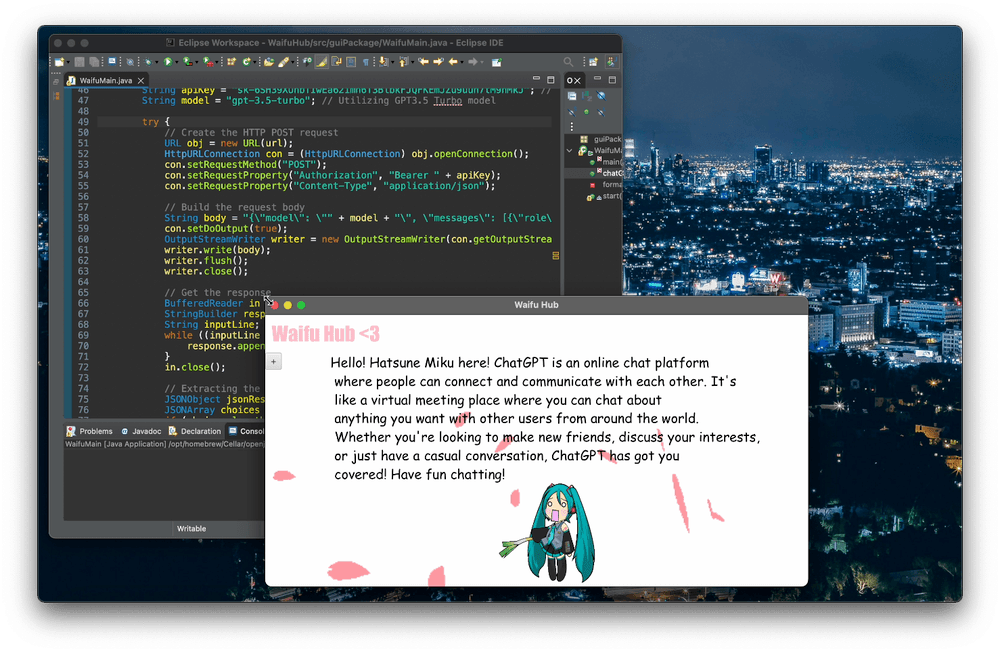Viewport: 1000px width, 652px height.
Task: Toggle Show Whitespace Characters pilcrow
Action: coord(365,62)
